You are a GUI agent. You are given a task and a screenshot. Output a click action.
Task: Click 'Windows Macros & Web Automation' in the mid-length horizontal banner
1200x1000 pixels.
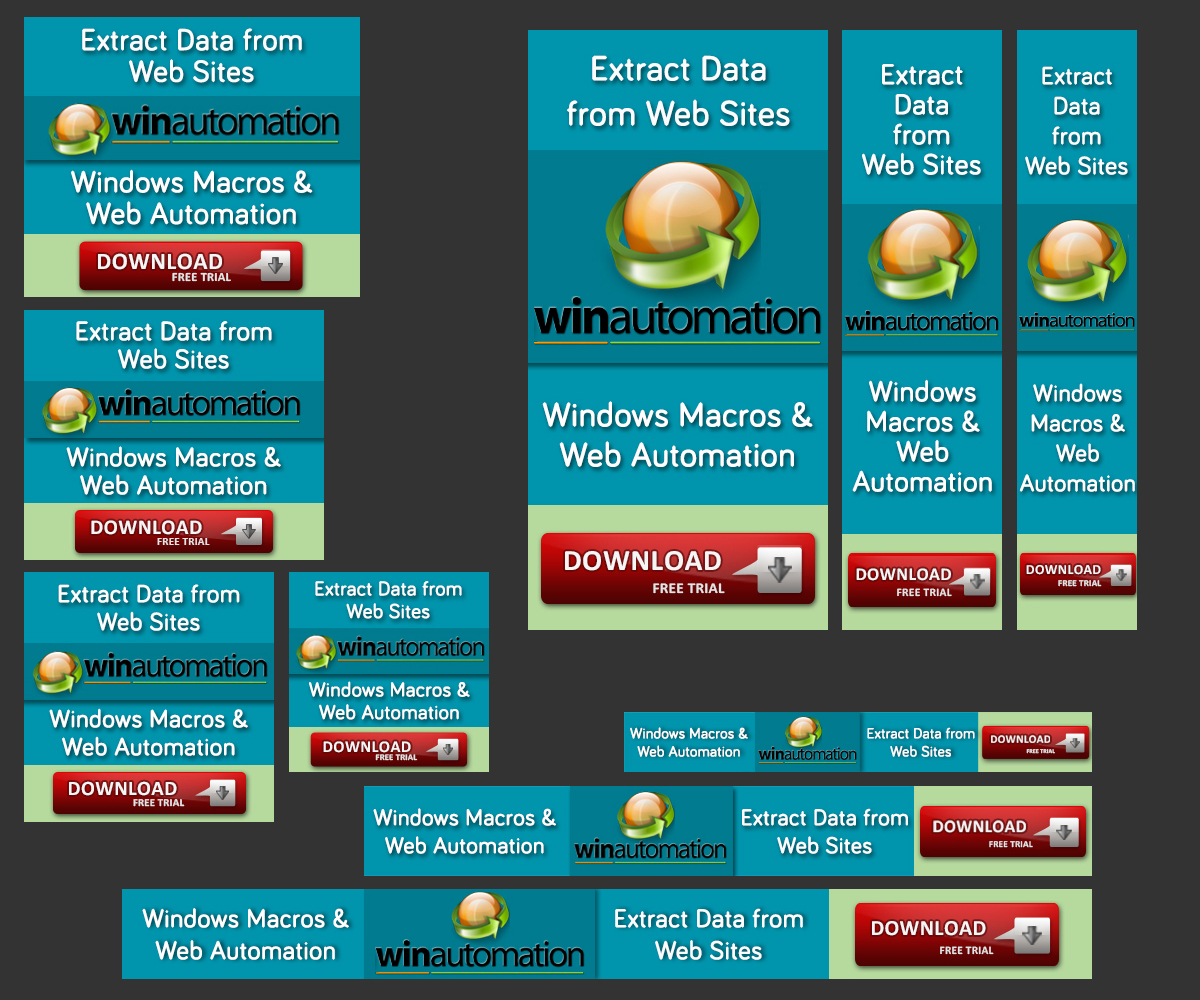(x=465, y=831)
